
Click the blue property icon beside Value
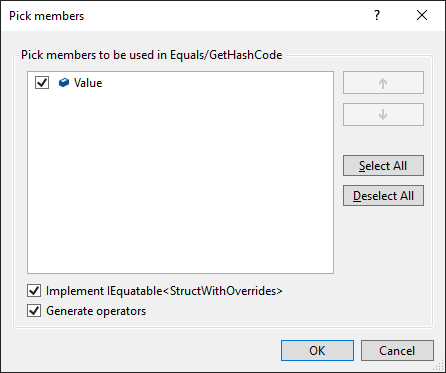click(x=64, y=82)
